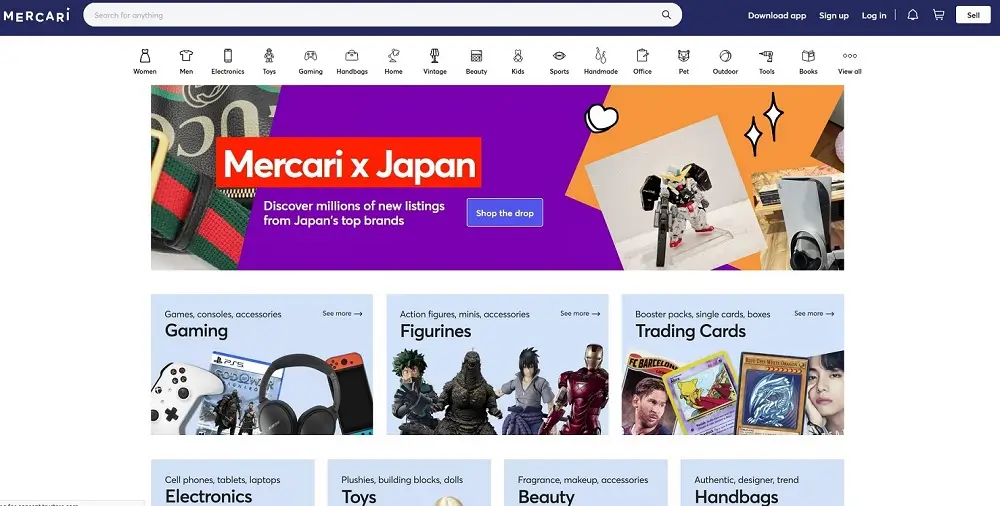
Task: Open the Kids category teddy bear icon
Action: [518, 56]
